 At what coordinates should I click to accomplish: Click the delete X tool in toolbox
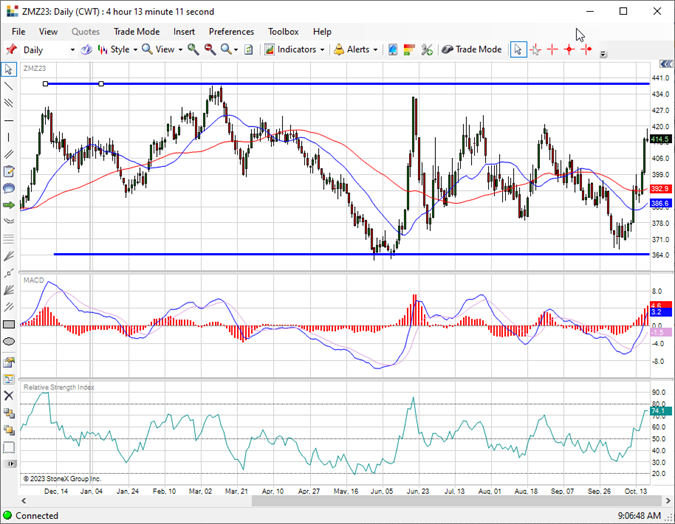[9, 396]
